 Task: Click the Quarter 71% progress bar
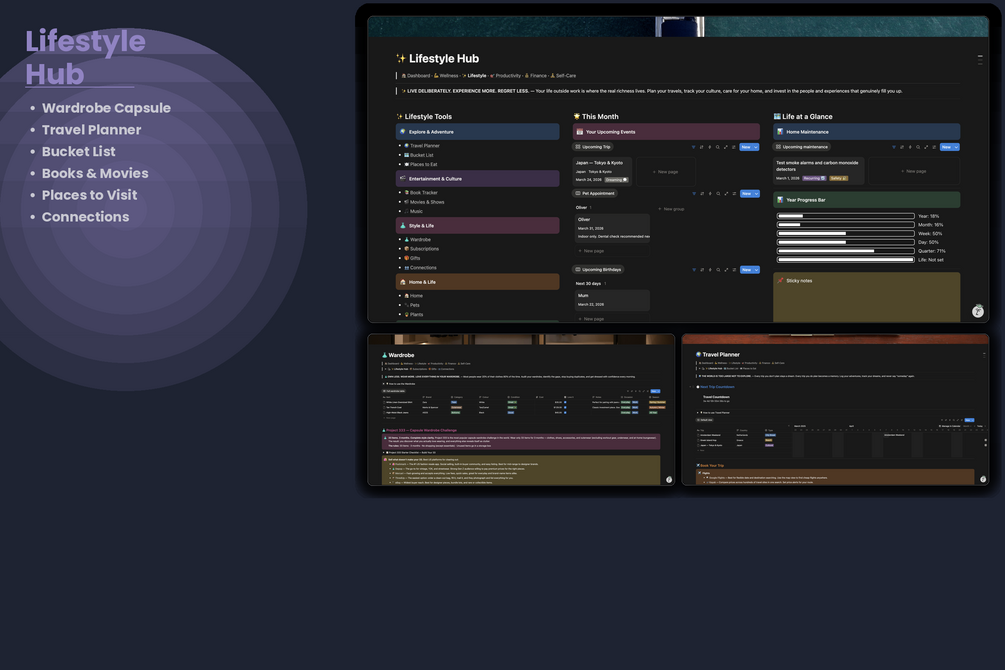point(845,251)
